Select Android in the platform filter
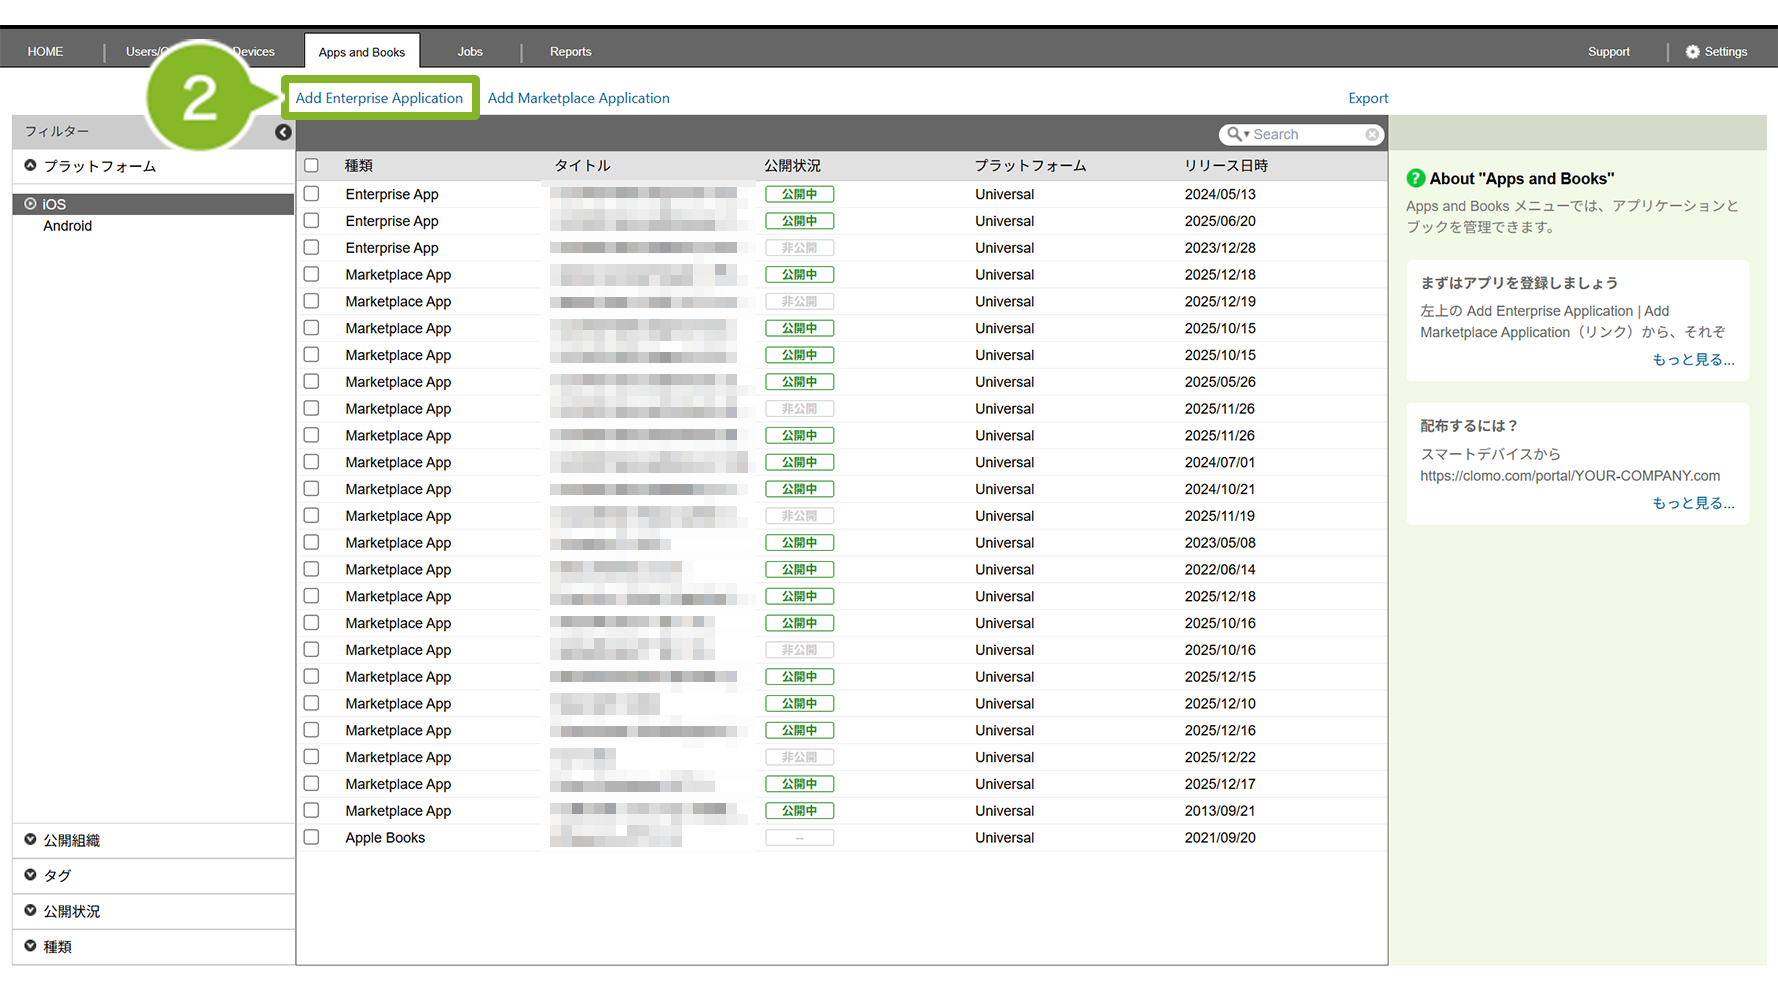1778x1000 pixels. [x=67, y=226]
